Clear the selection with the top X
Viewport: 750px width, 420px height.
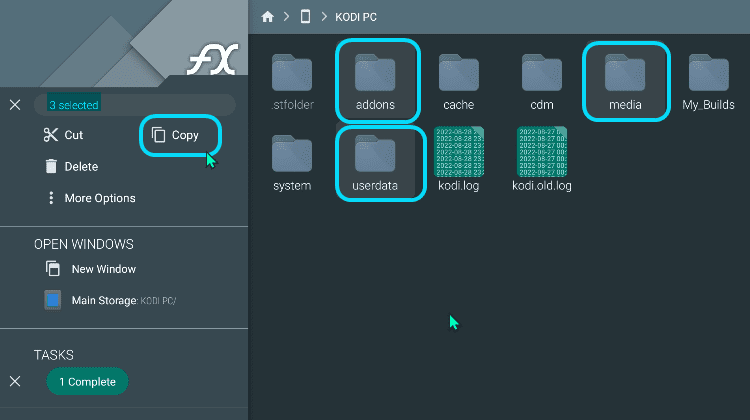[15, 105]
